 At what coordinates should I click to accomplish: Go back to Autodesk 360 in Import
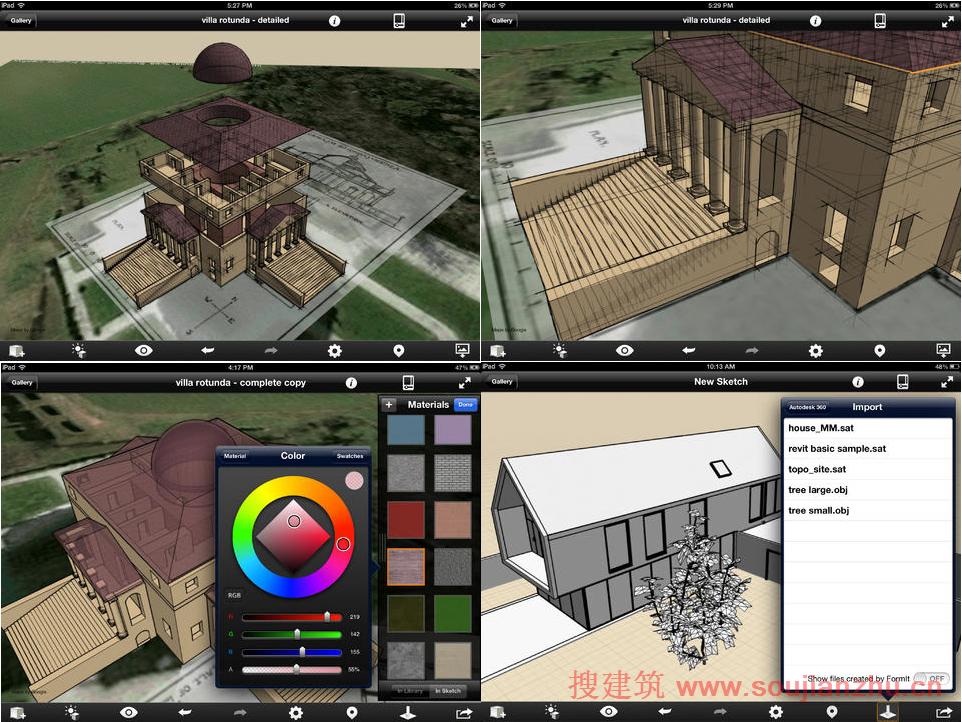click(807, 407)
